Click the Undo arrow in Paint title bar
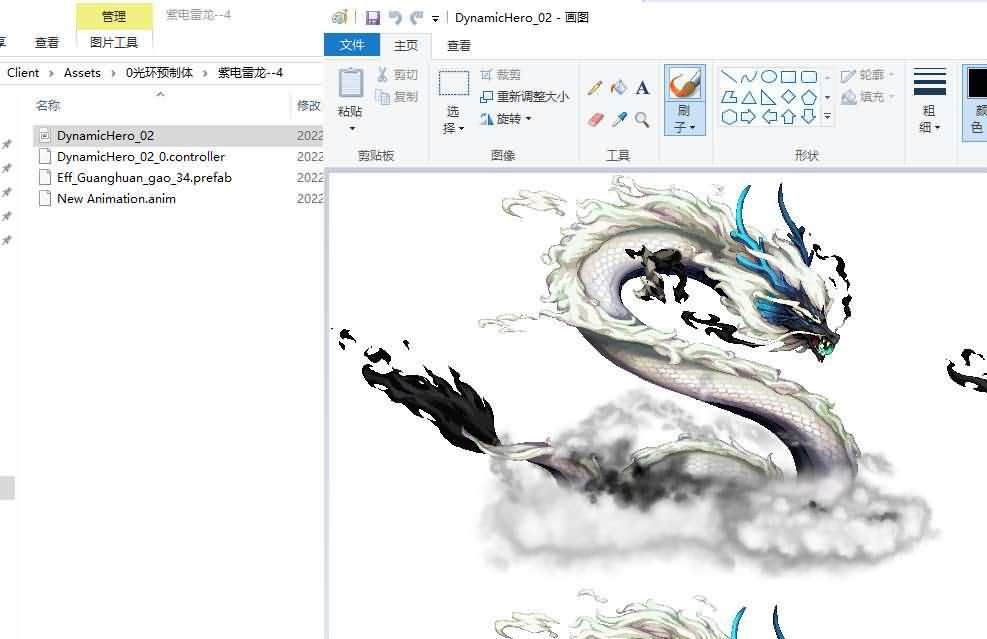This screenshot has width=987, height=639. [395, 18]
